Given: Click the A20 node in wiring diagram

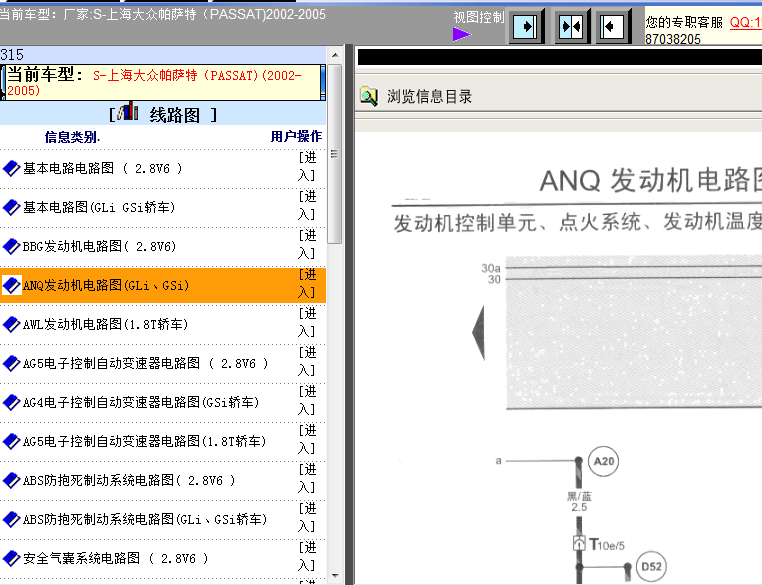Looking at the screenshot, I should pos(604,461).
